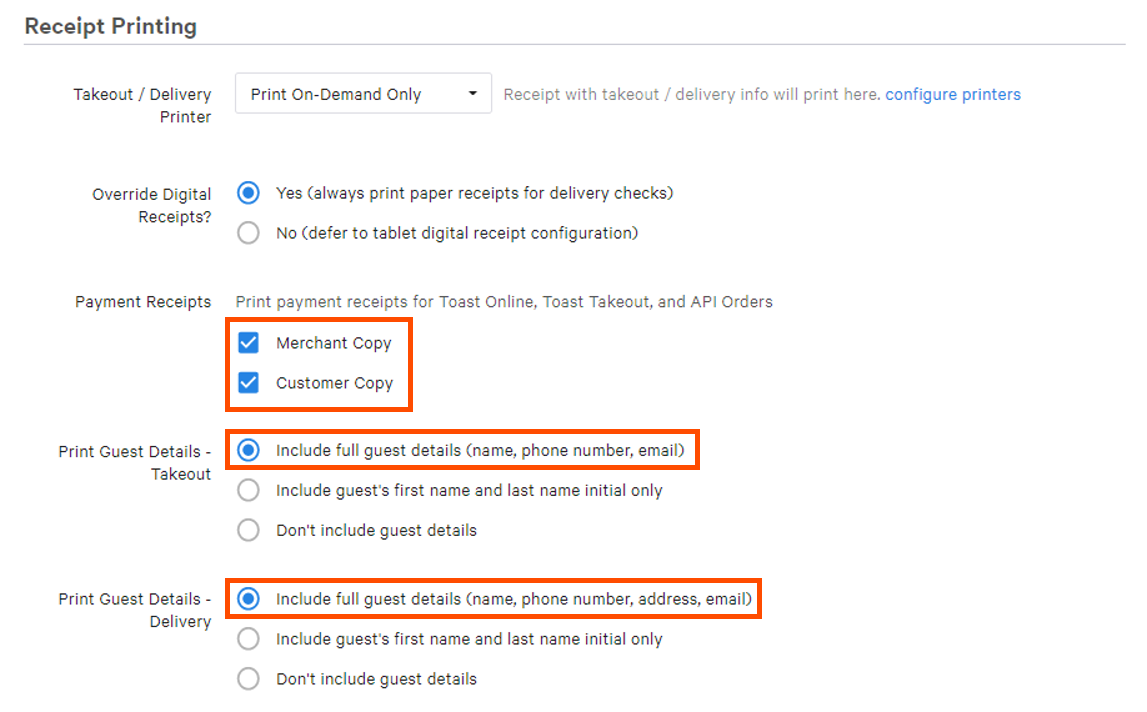Open the Takeout / Delivery Printer dropdown
This screenshot has height=712, width=1147.
362,92
